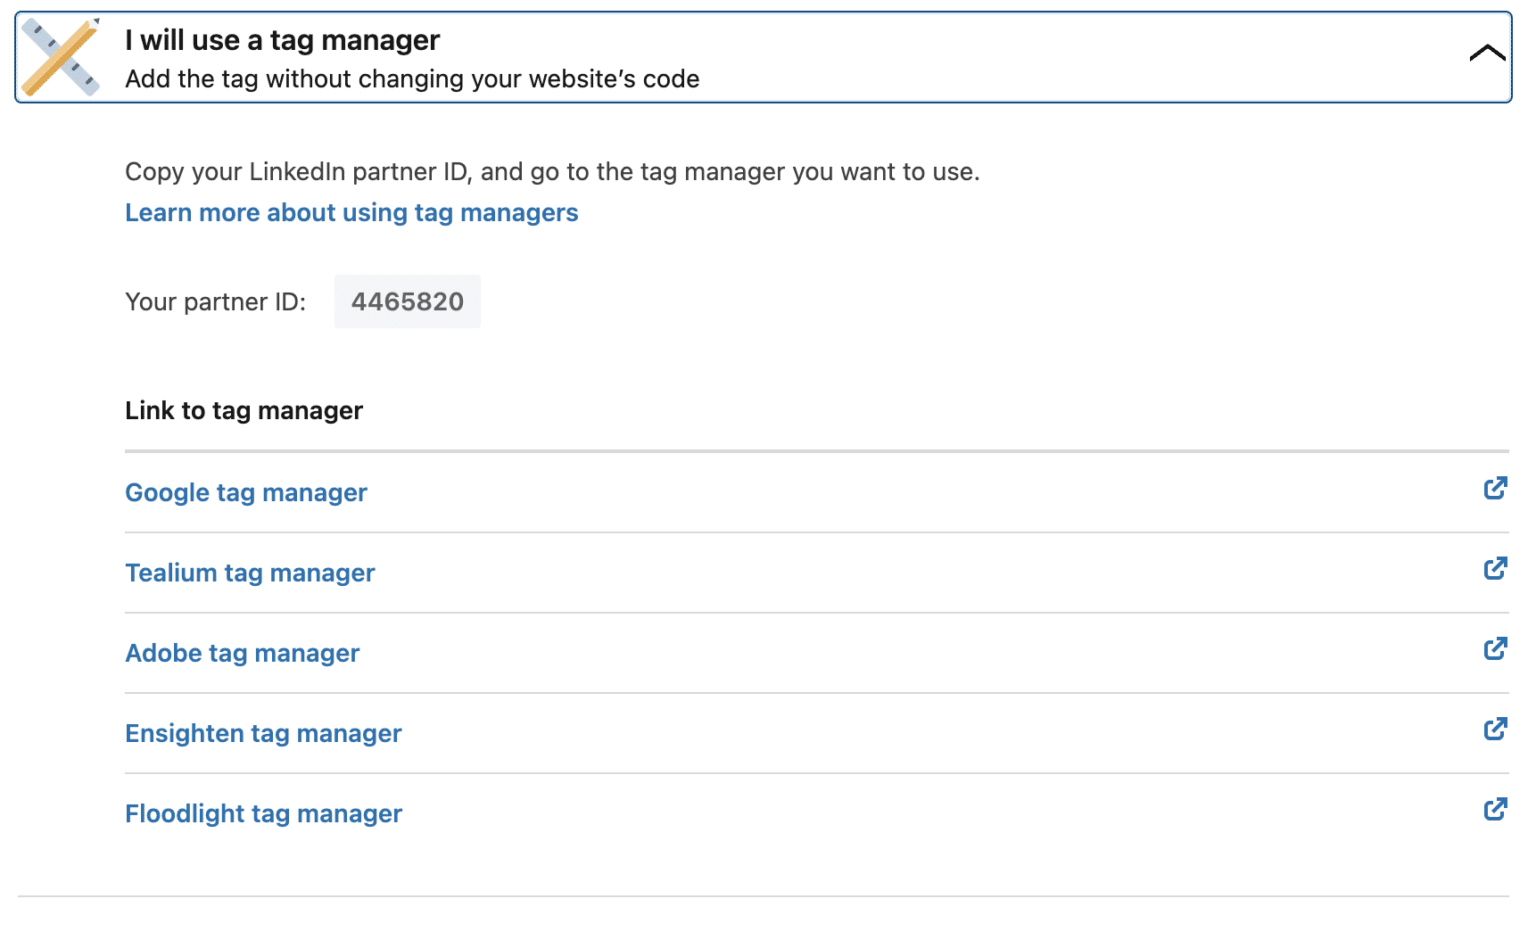Click the external link icon beside Tealium tag manager

click(x=1495, y=568)
